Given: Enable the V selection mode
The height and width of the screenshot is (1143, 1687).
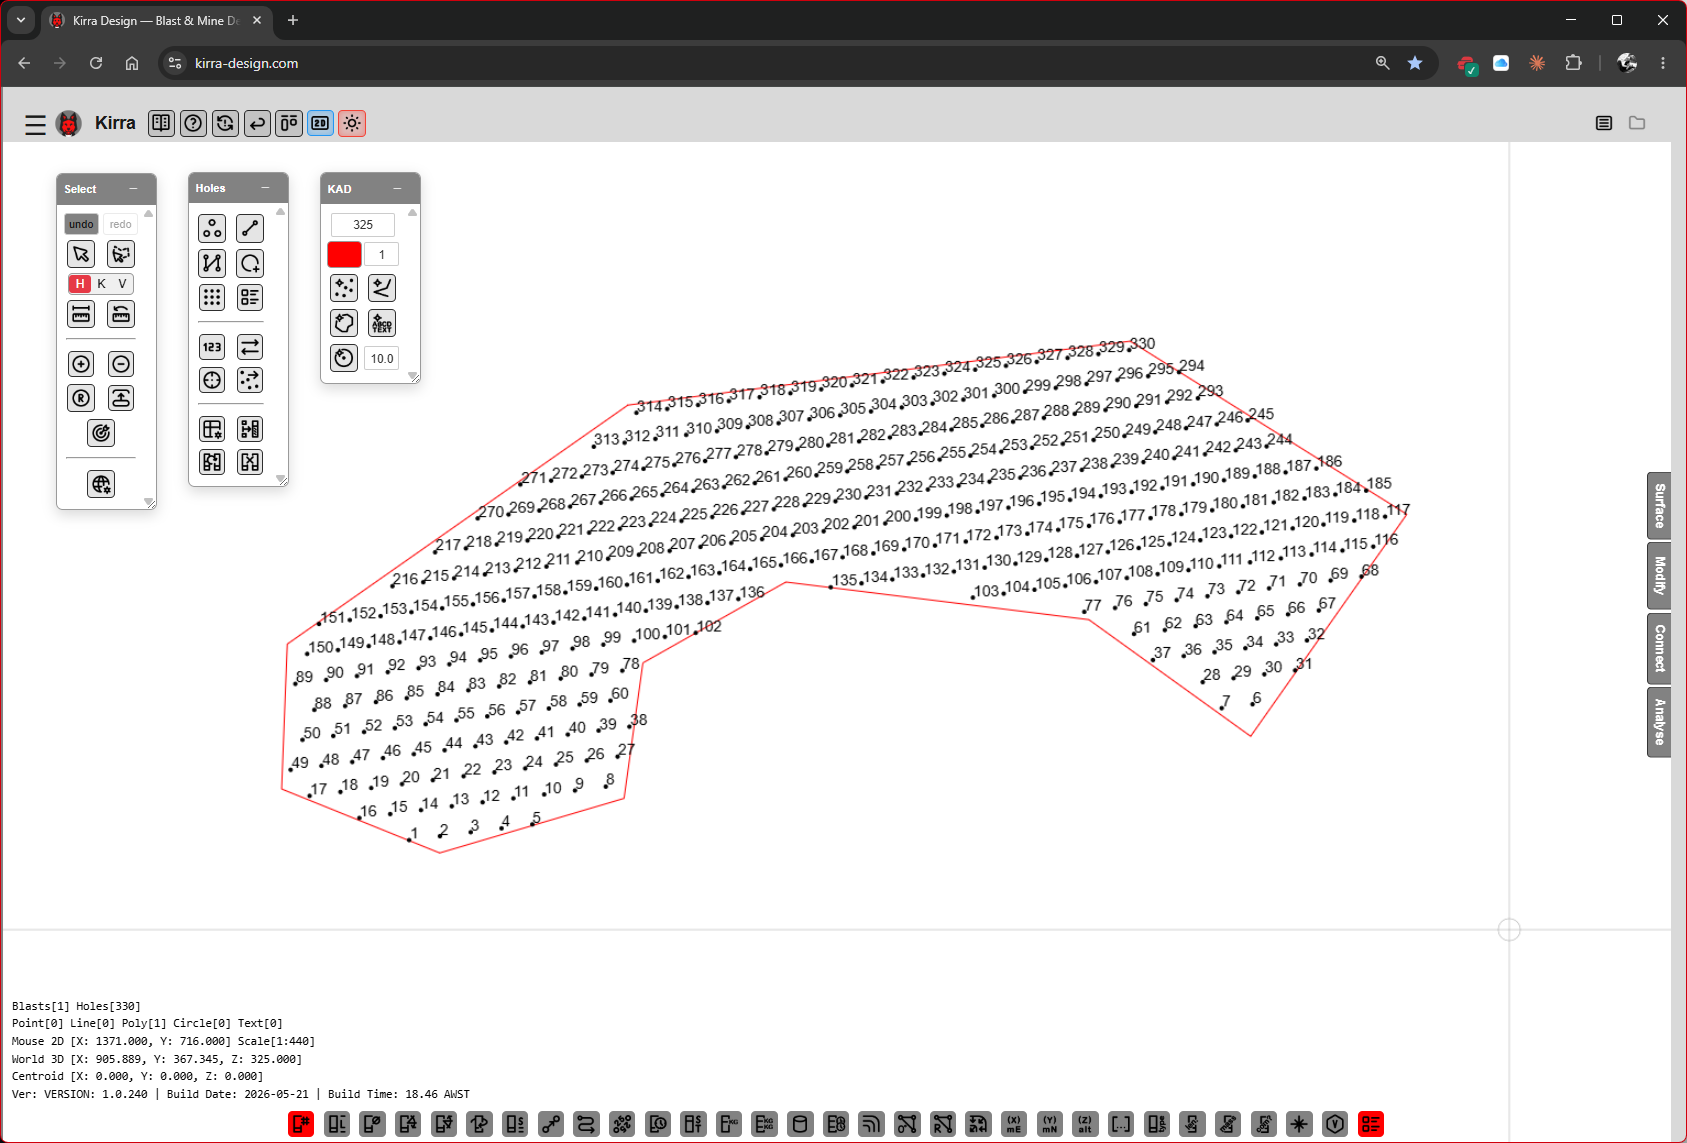Looking at the screenshot, I should tap(122, 284).
